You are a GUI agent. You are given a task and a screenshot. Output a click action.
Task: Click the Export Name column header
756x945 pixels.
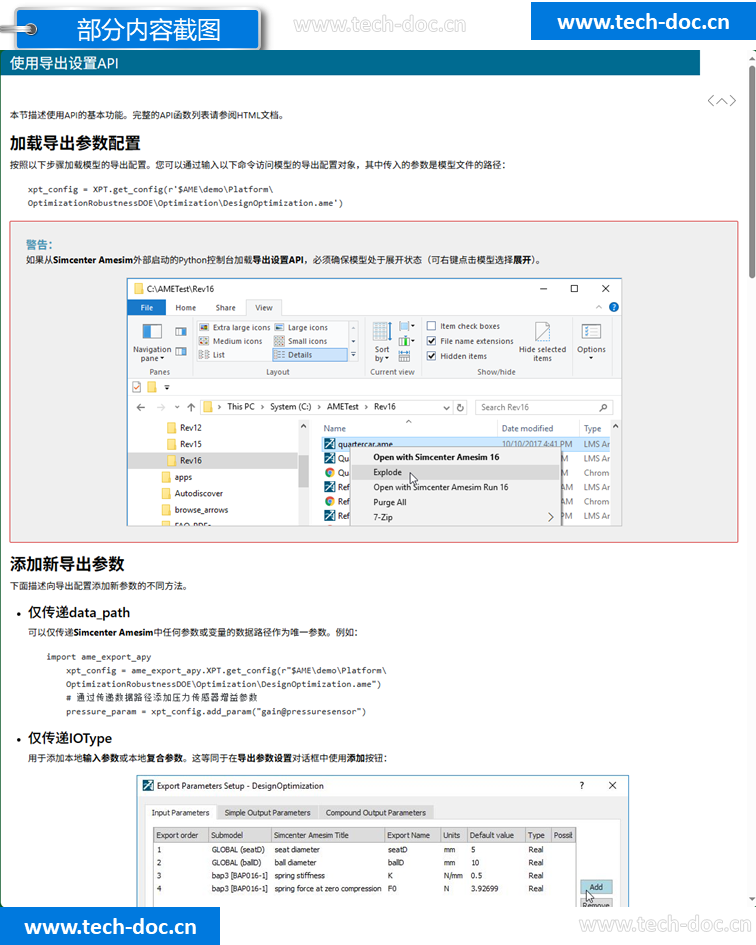point(412,835)
